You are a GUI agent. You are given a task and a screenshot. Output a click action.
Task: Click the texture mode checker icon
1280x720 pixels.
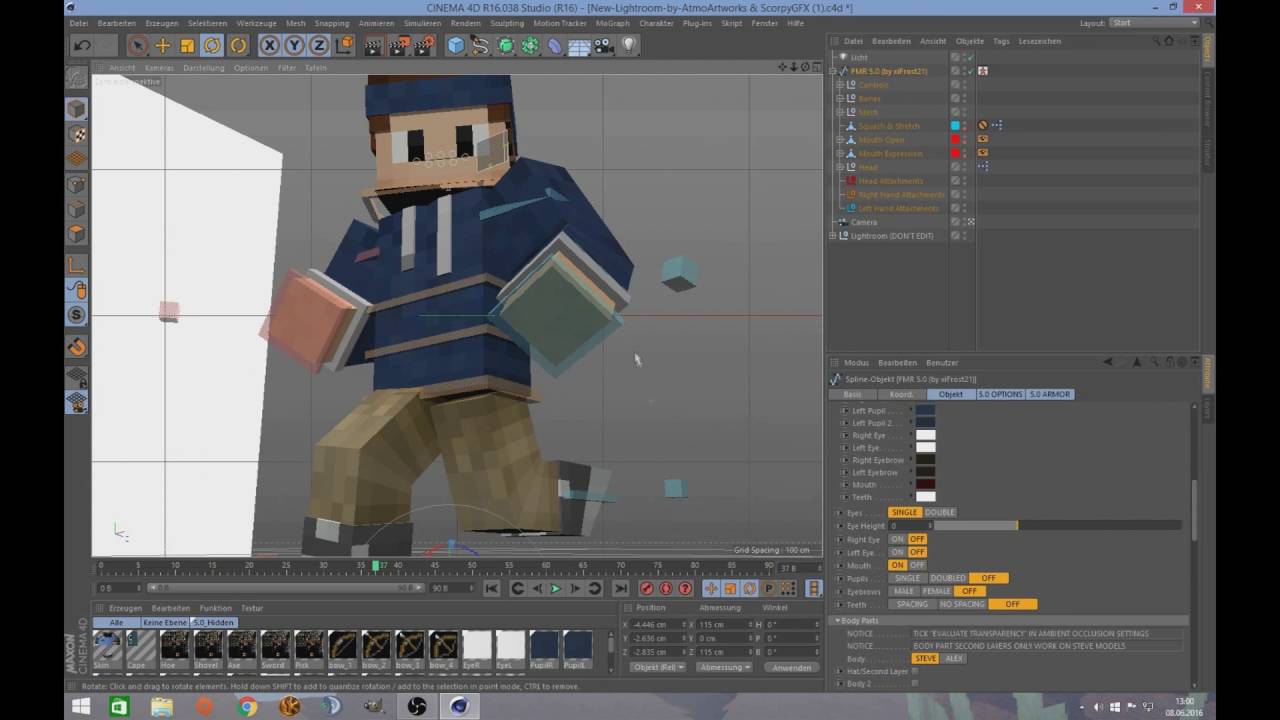click(x=77, y=134)
